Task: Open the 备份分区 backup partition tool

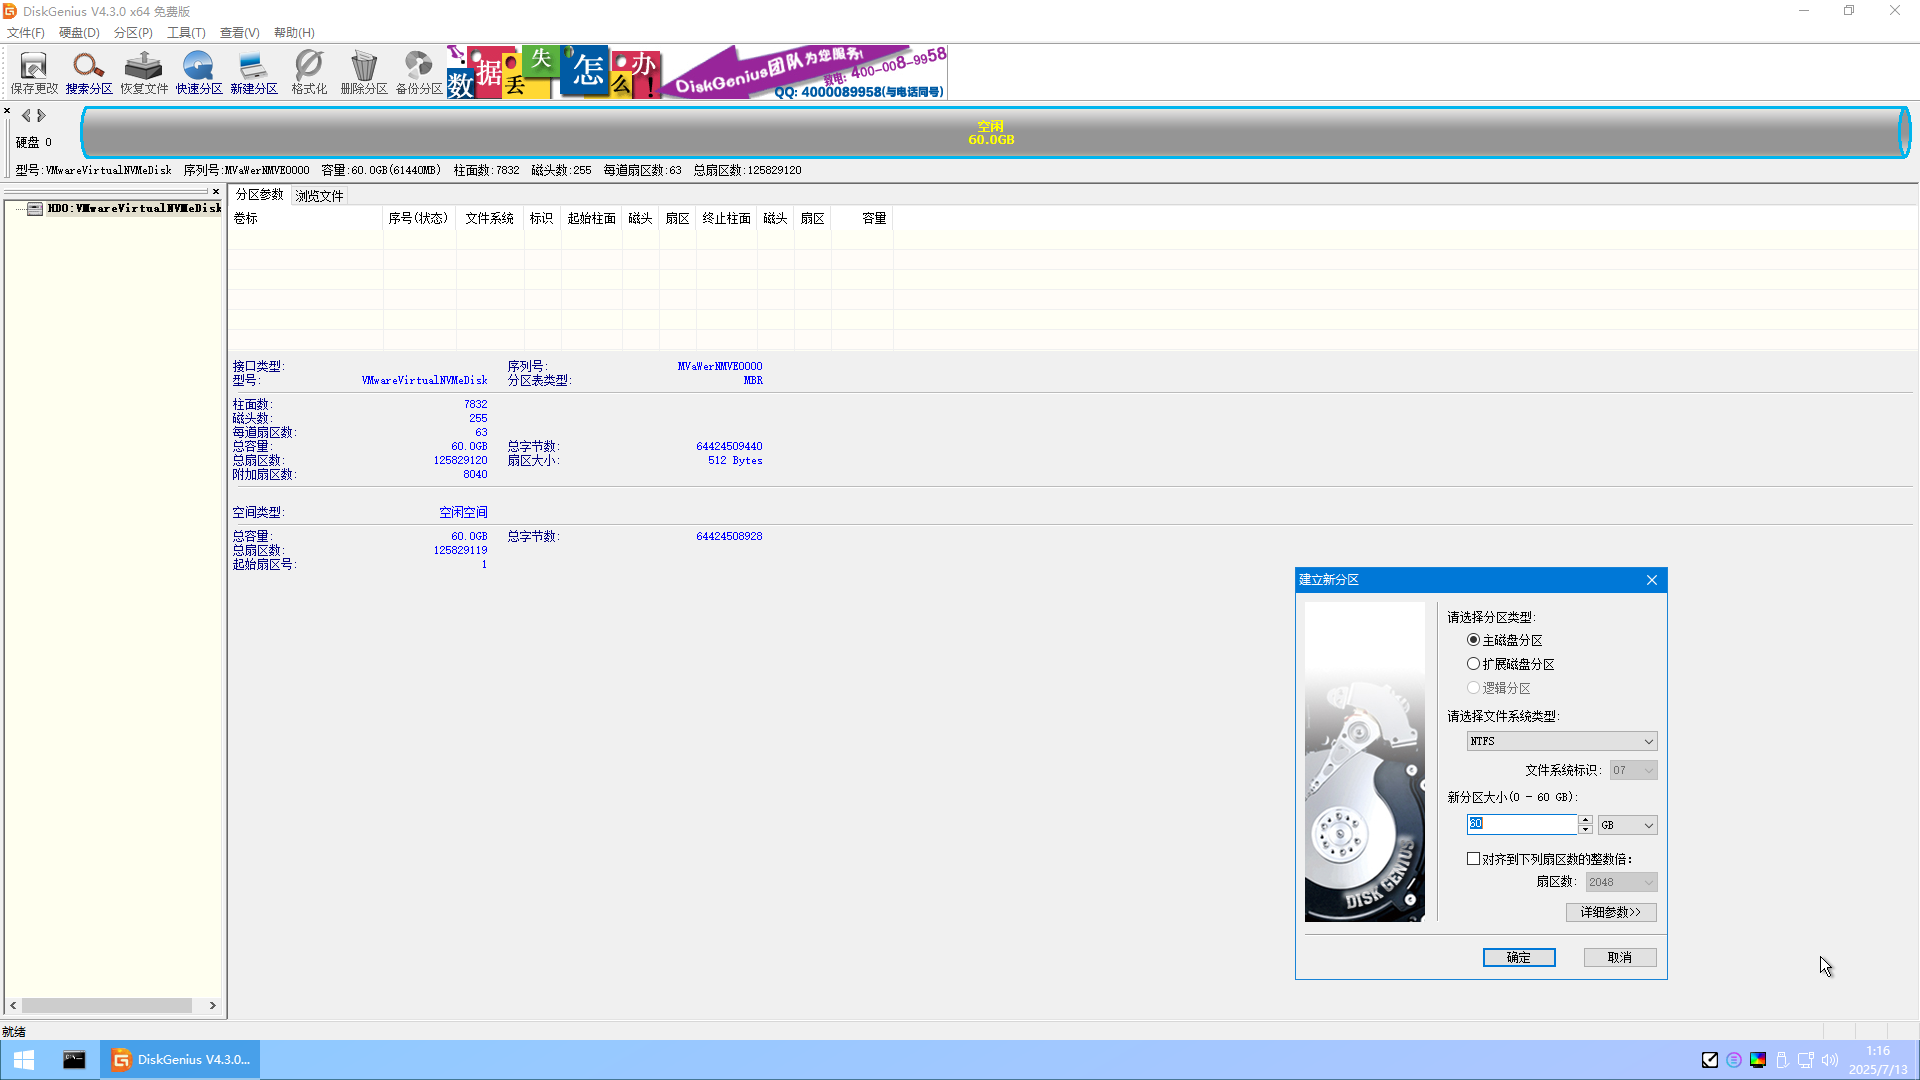Action: pyautogui.click(x=419, y=73)
